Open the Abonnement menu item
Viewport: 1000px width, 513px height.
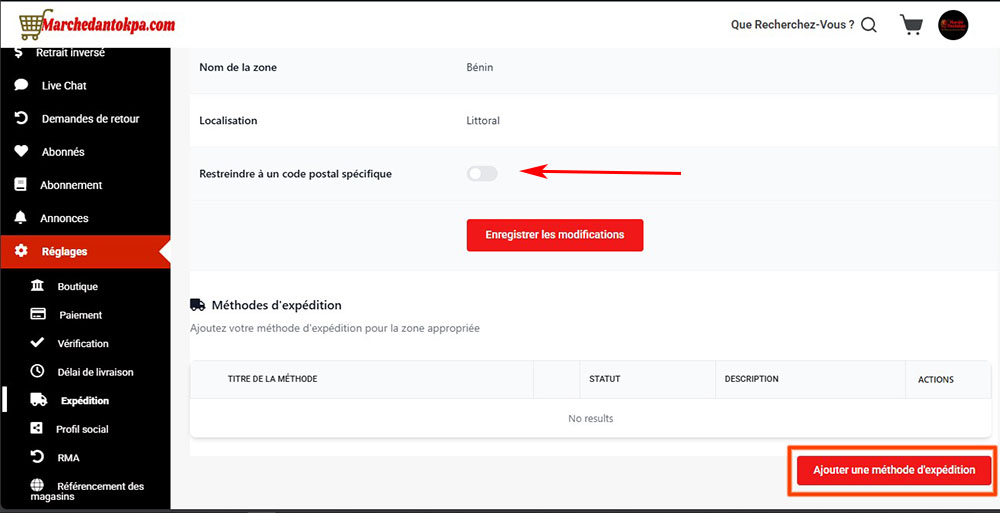tap(71, 185)
